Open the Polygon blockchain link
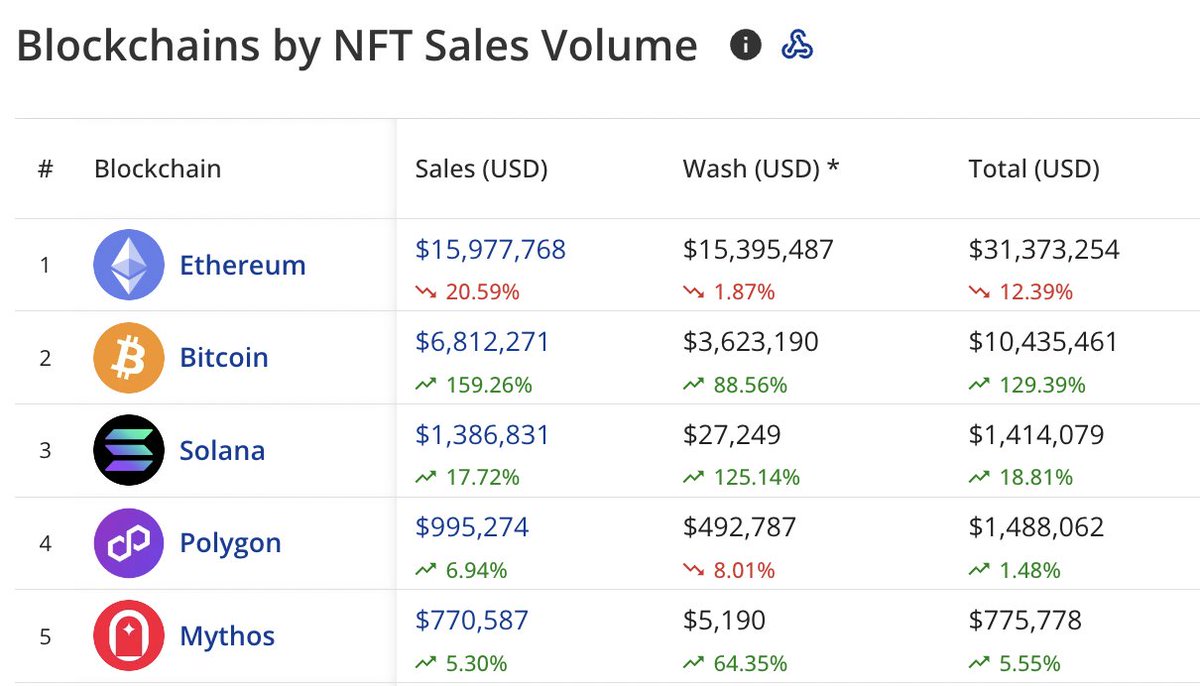 pos(230,543)
